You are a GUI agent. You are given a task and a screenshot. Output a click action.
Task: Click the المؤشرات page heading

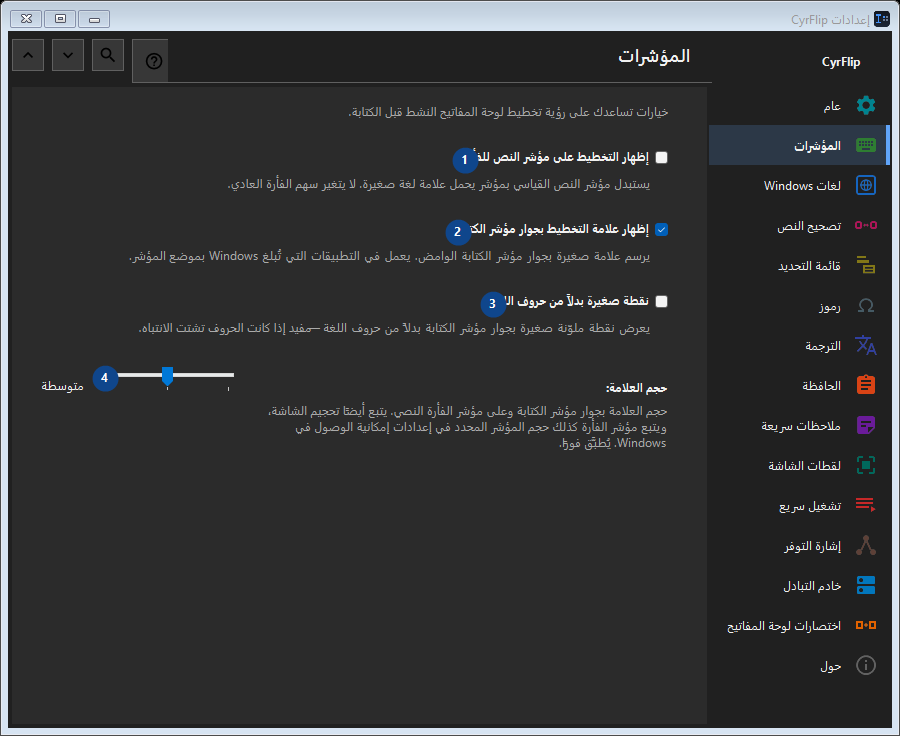tap(654, 56)
